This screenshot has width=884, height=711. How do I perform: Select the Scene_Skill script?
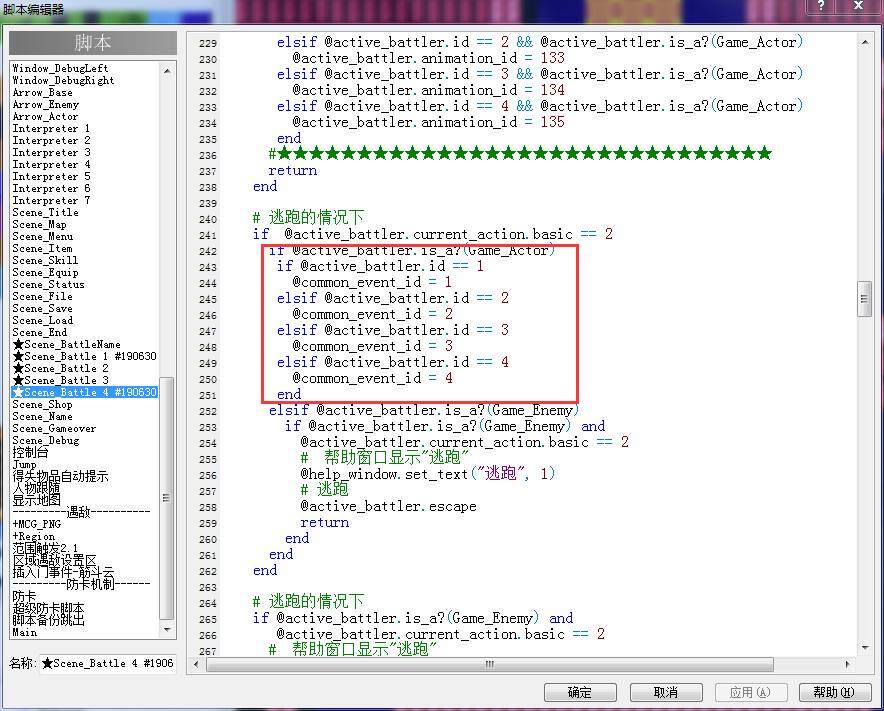(x=46, y=260)
